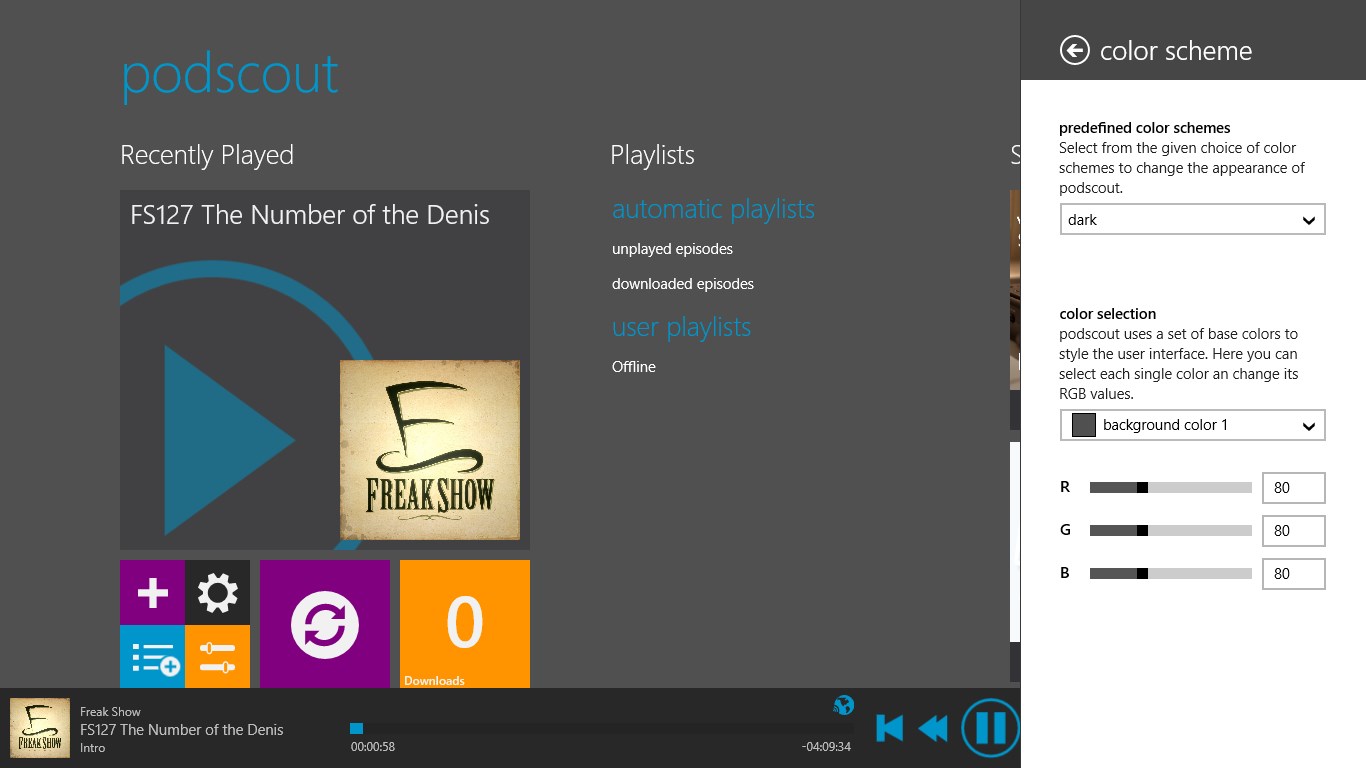Click the globe icon in player bar

click(x=844, y=706)
